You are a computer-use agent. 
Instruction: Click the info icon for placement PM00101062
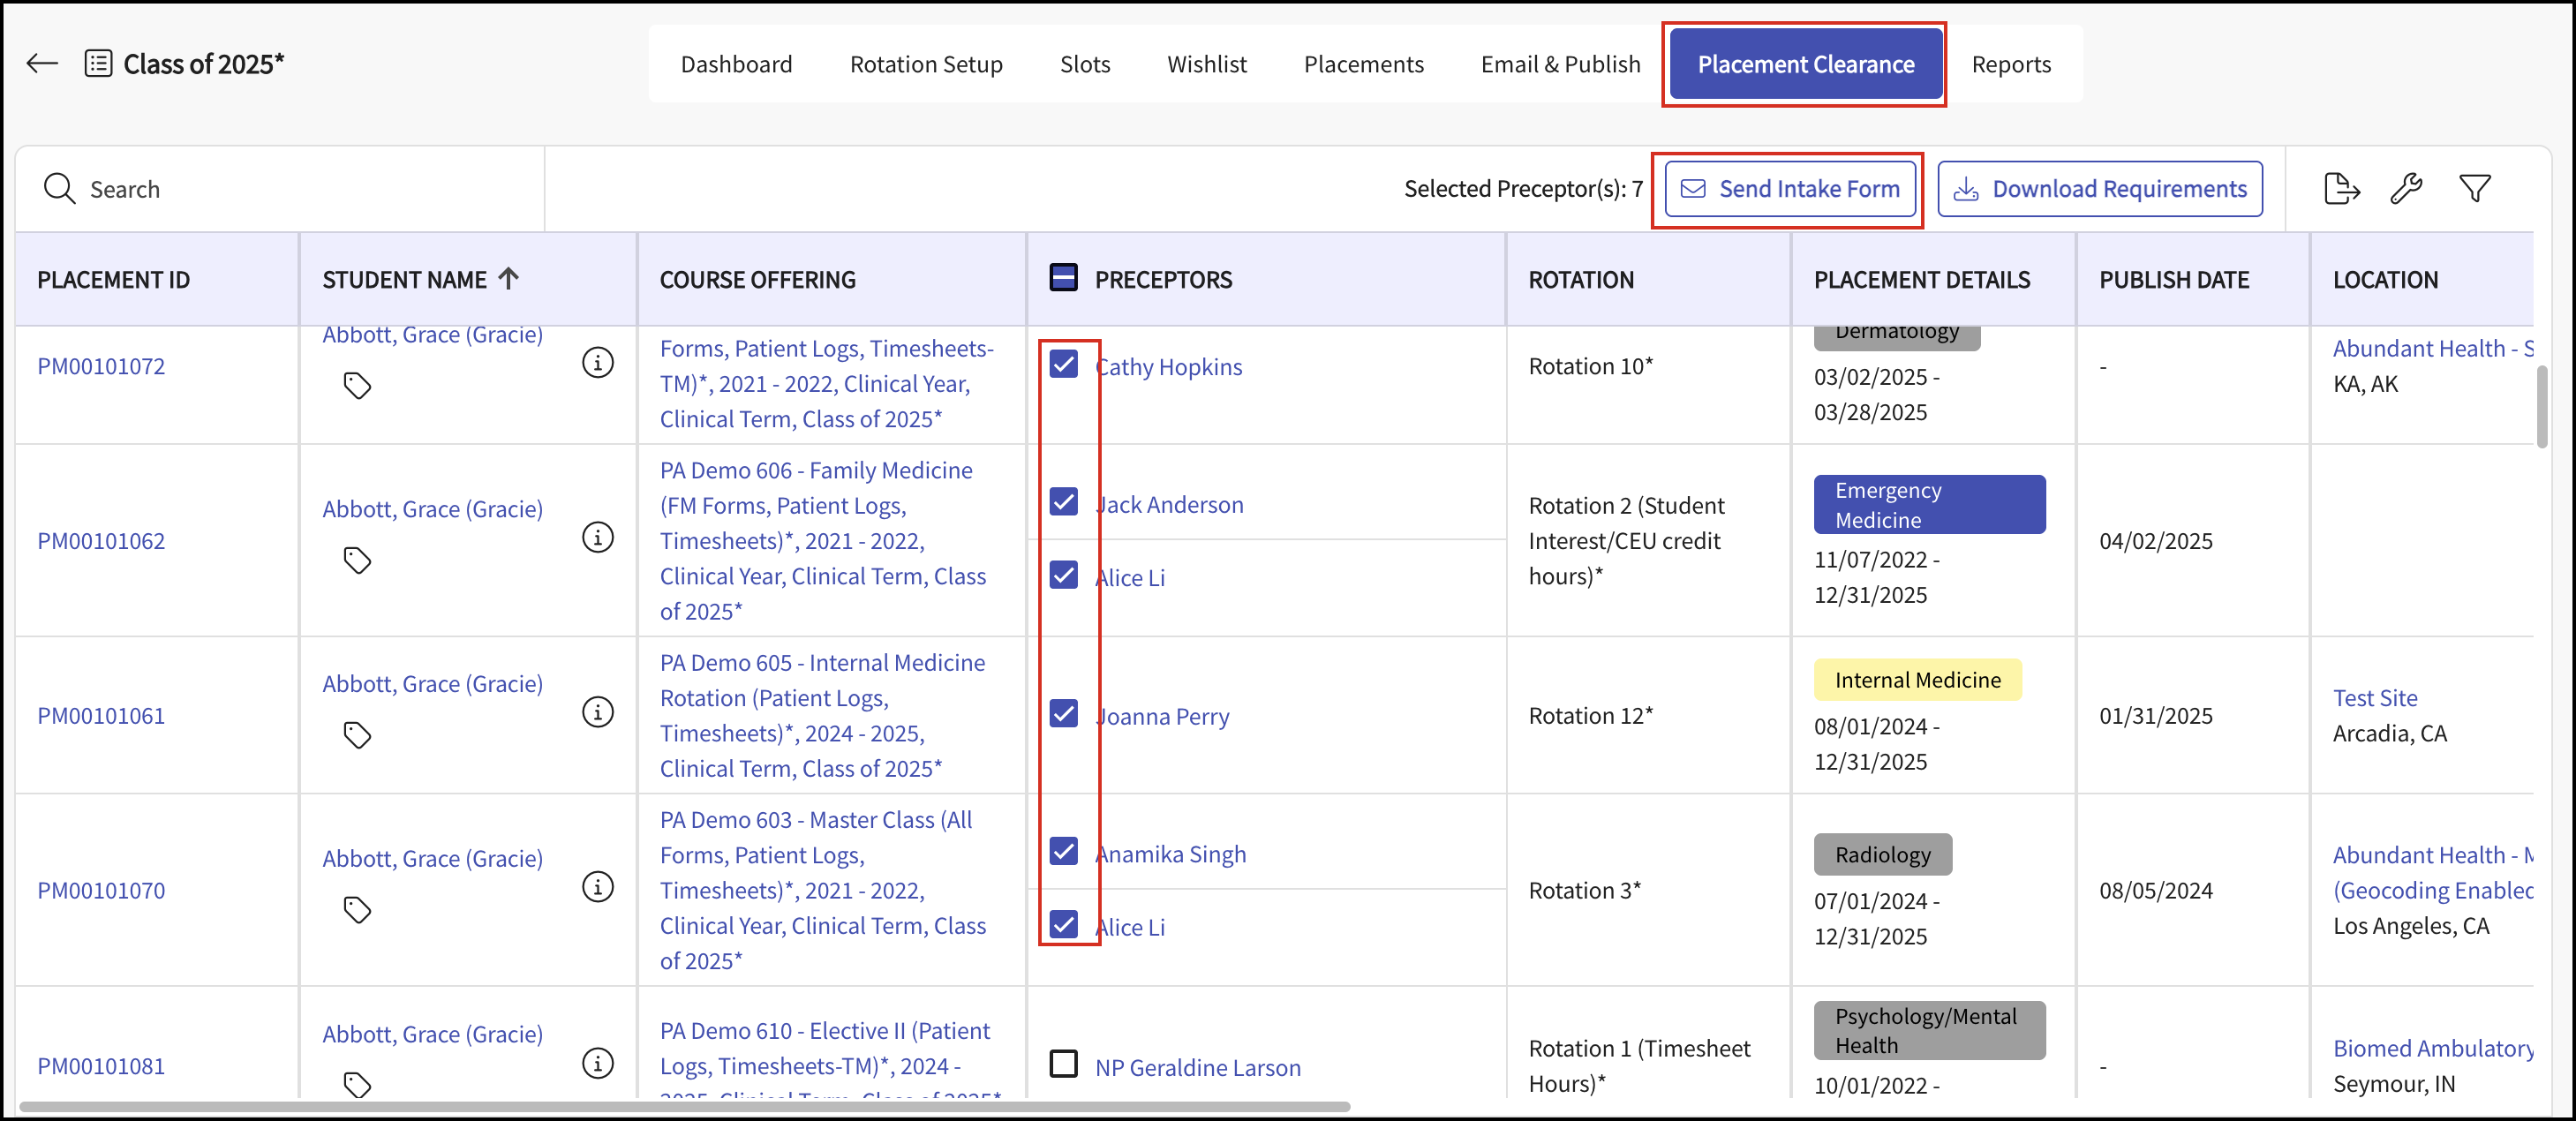(x=598, y=538)
